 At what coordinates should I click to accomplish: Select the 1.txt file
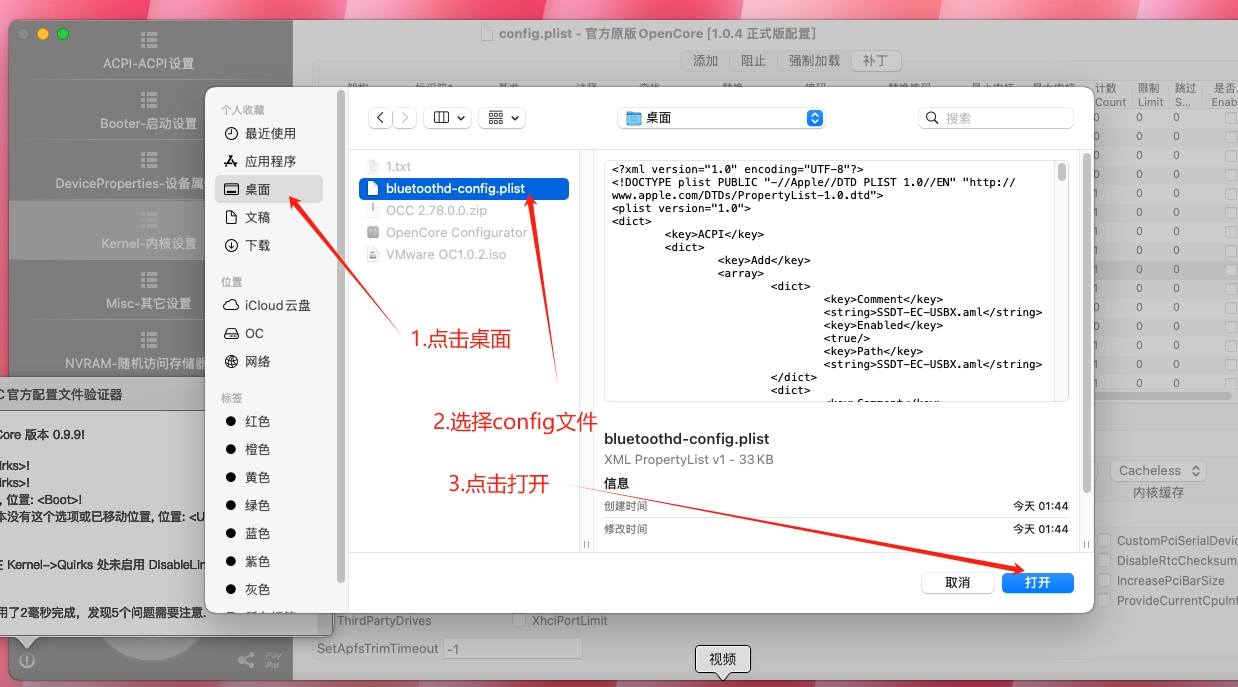pyautogui.click(x=464, y=166)
